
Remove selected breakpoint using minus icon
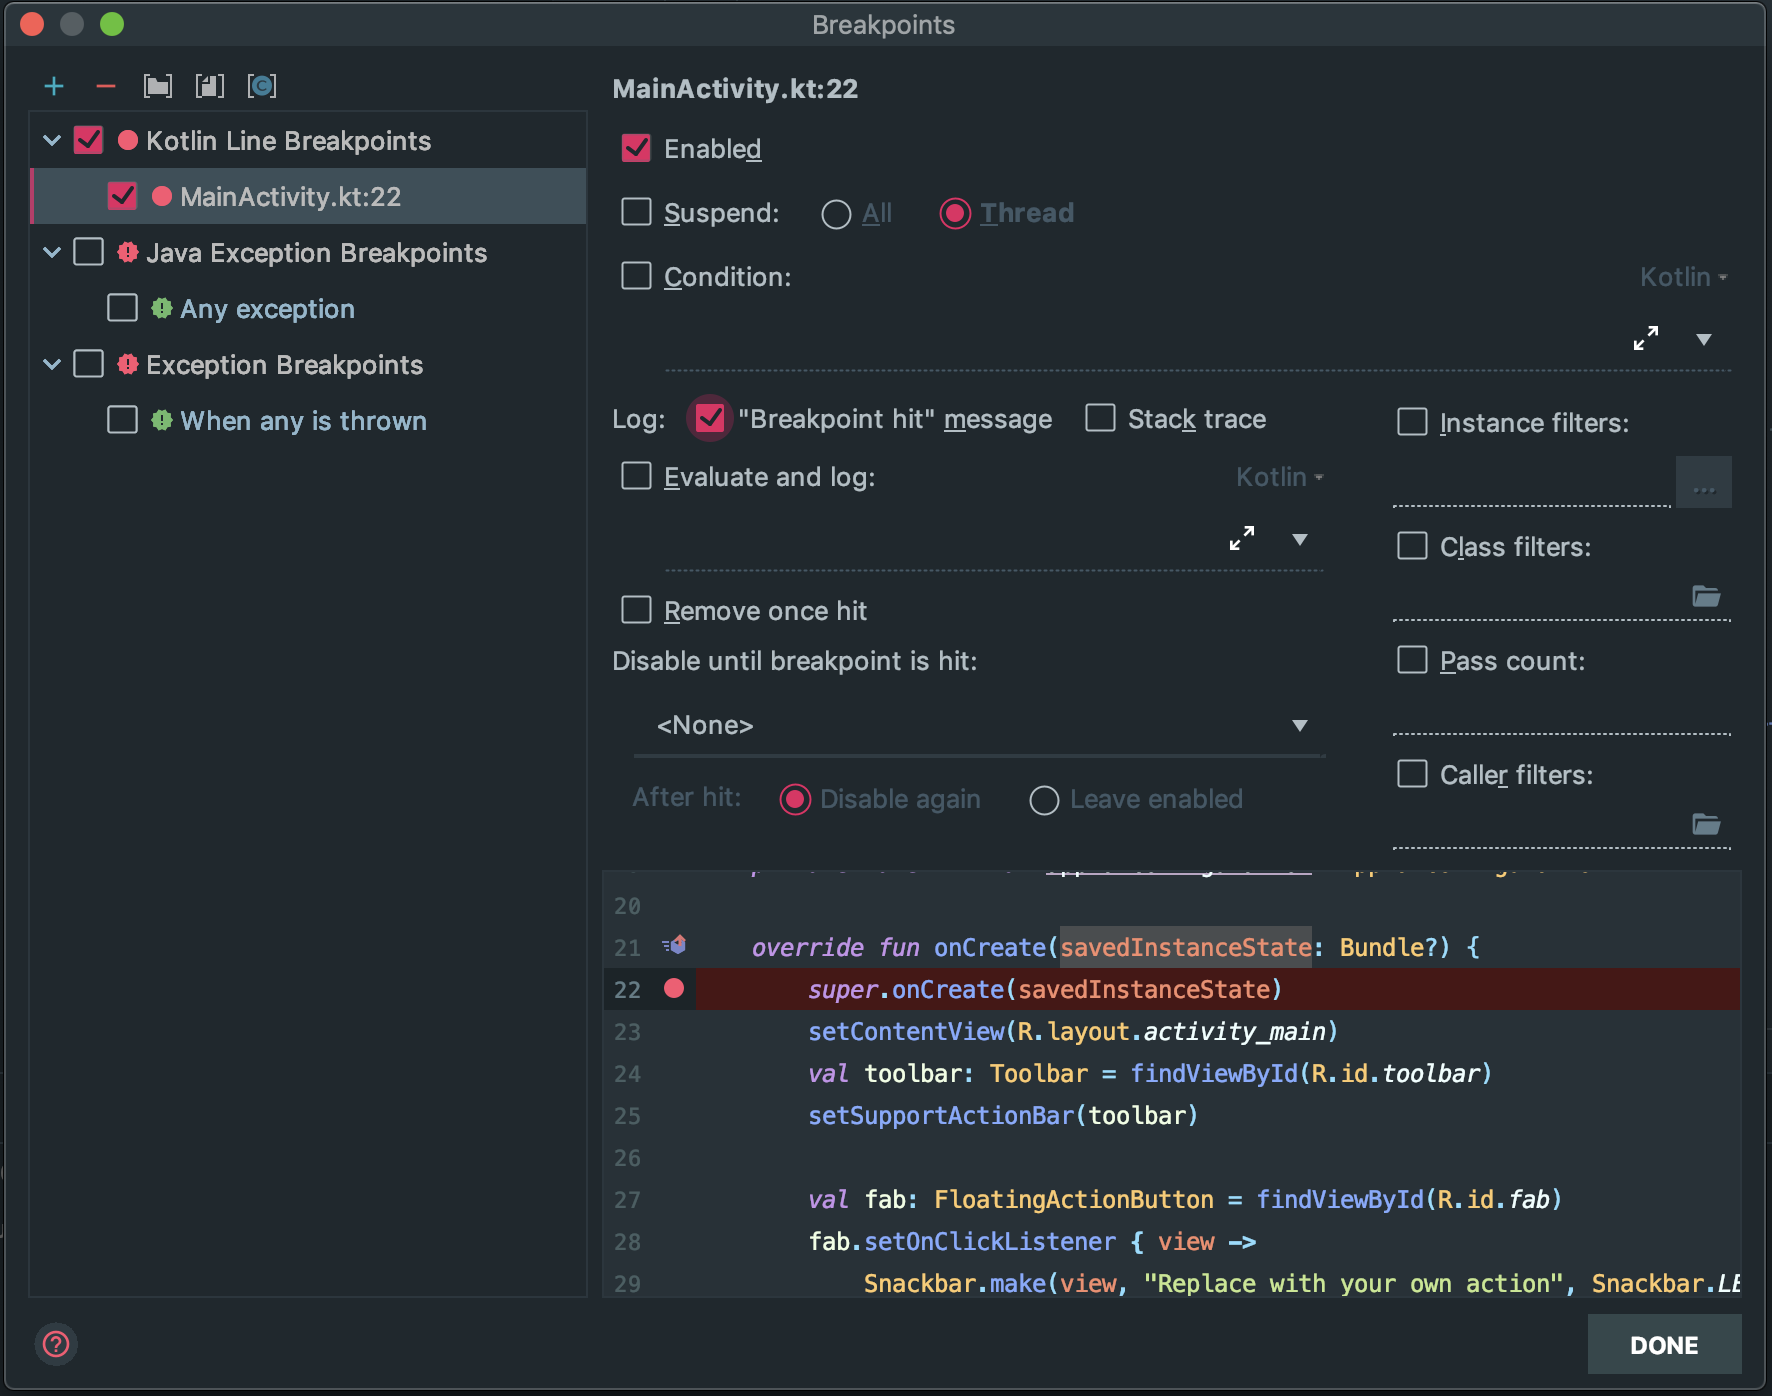click(x=106, y=85)
